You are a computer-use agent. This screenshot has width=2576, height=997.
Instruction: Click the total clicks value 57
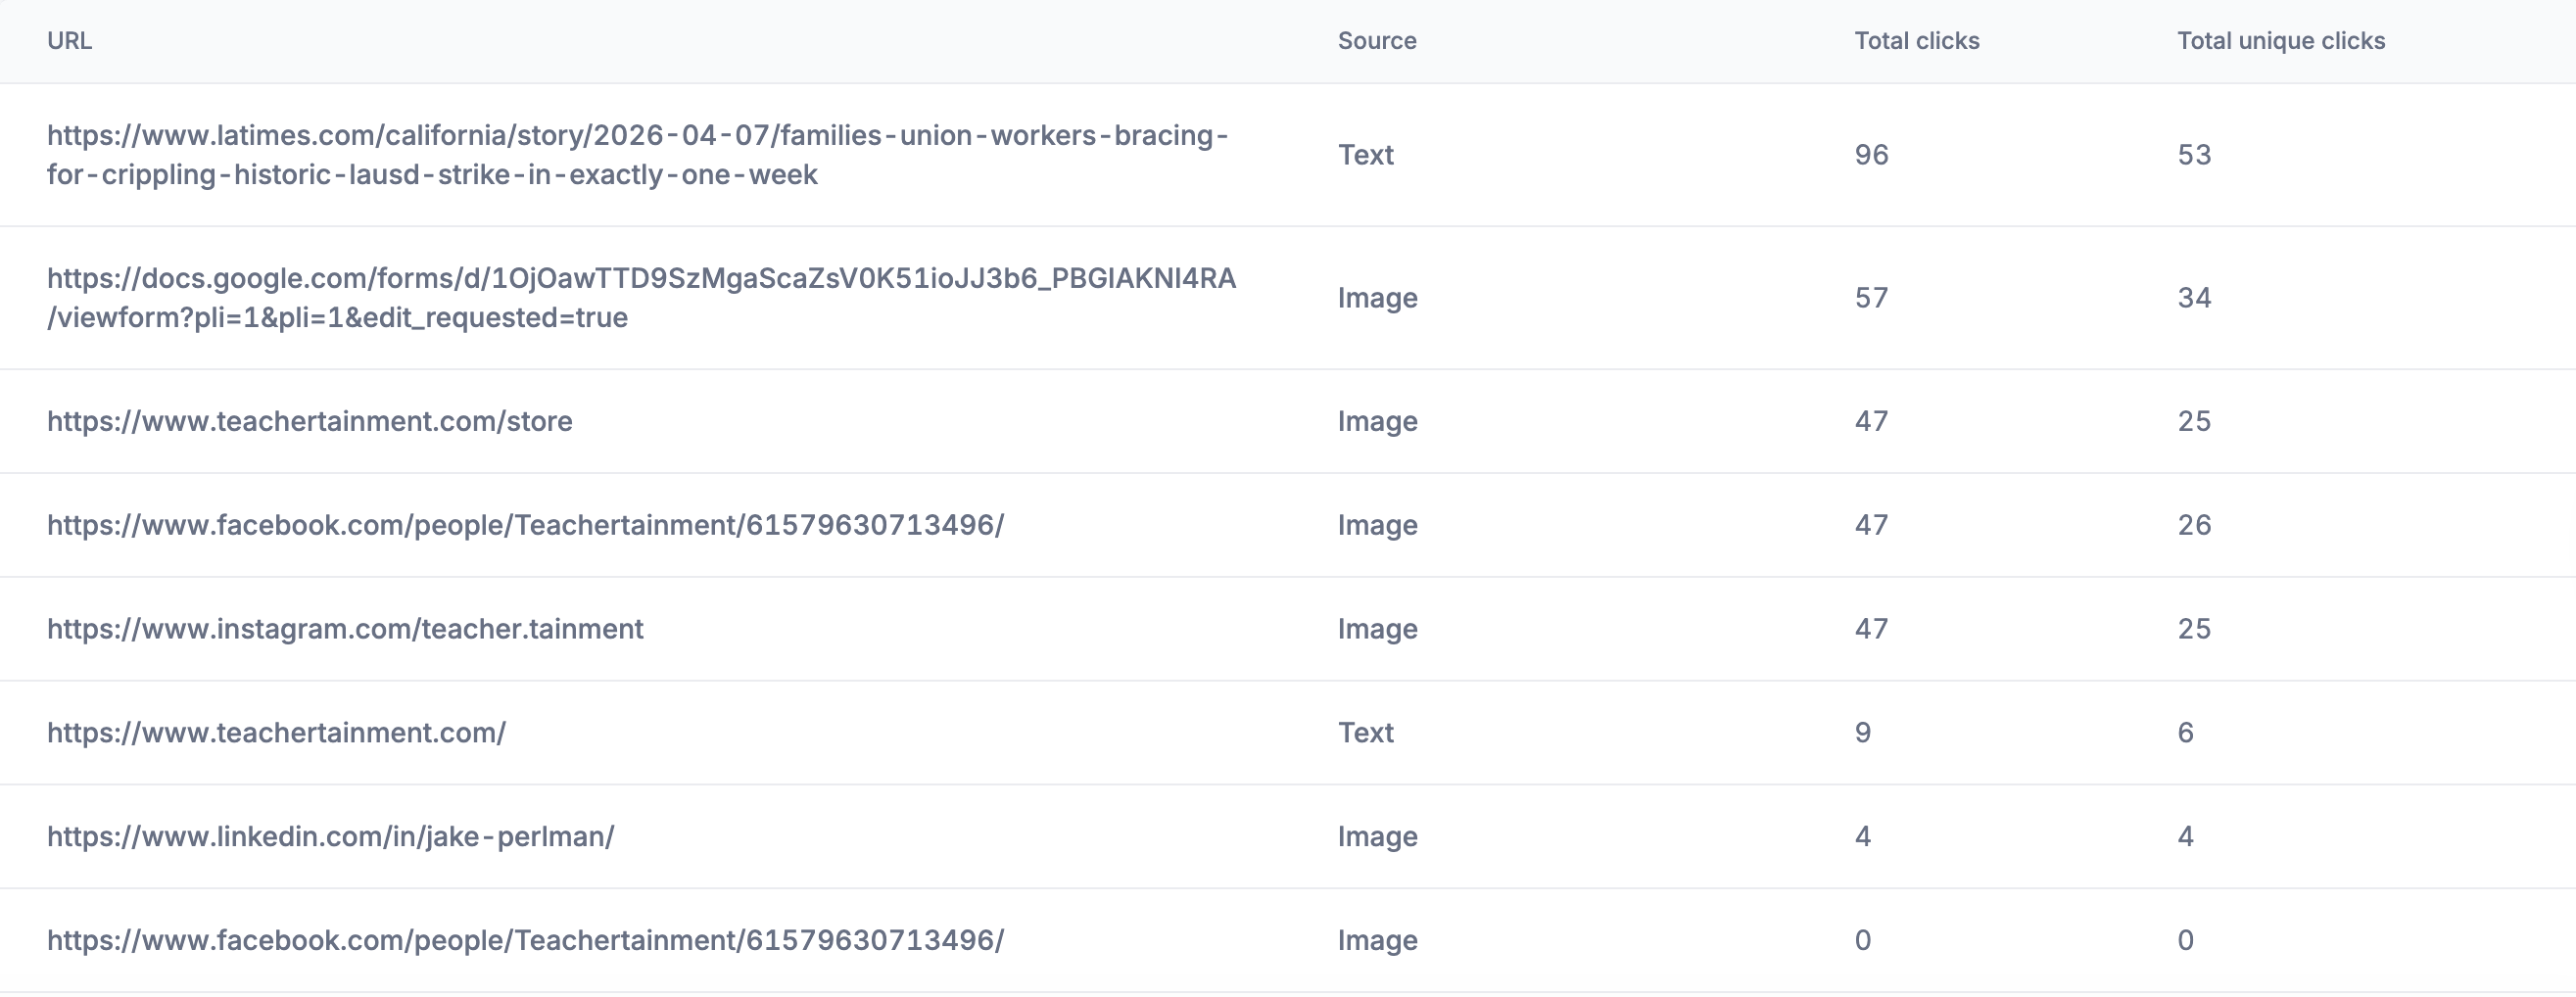(1871, 298)
